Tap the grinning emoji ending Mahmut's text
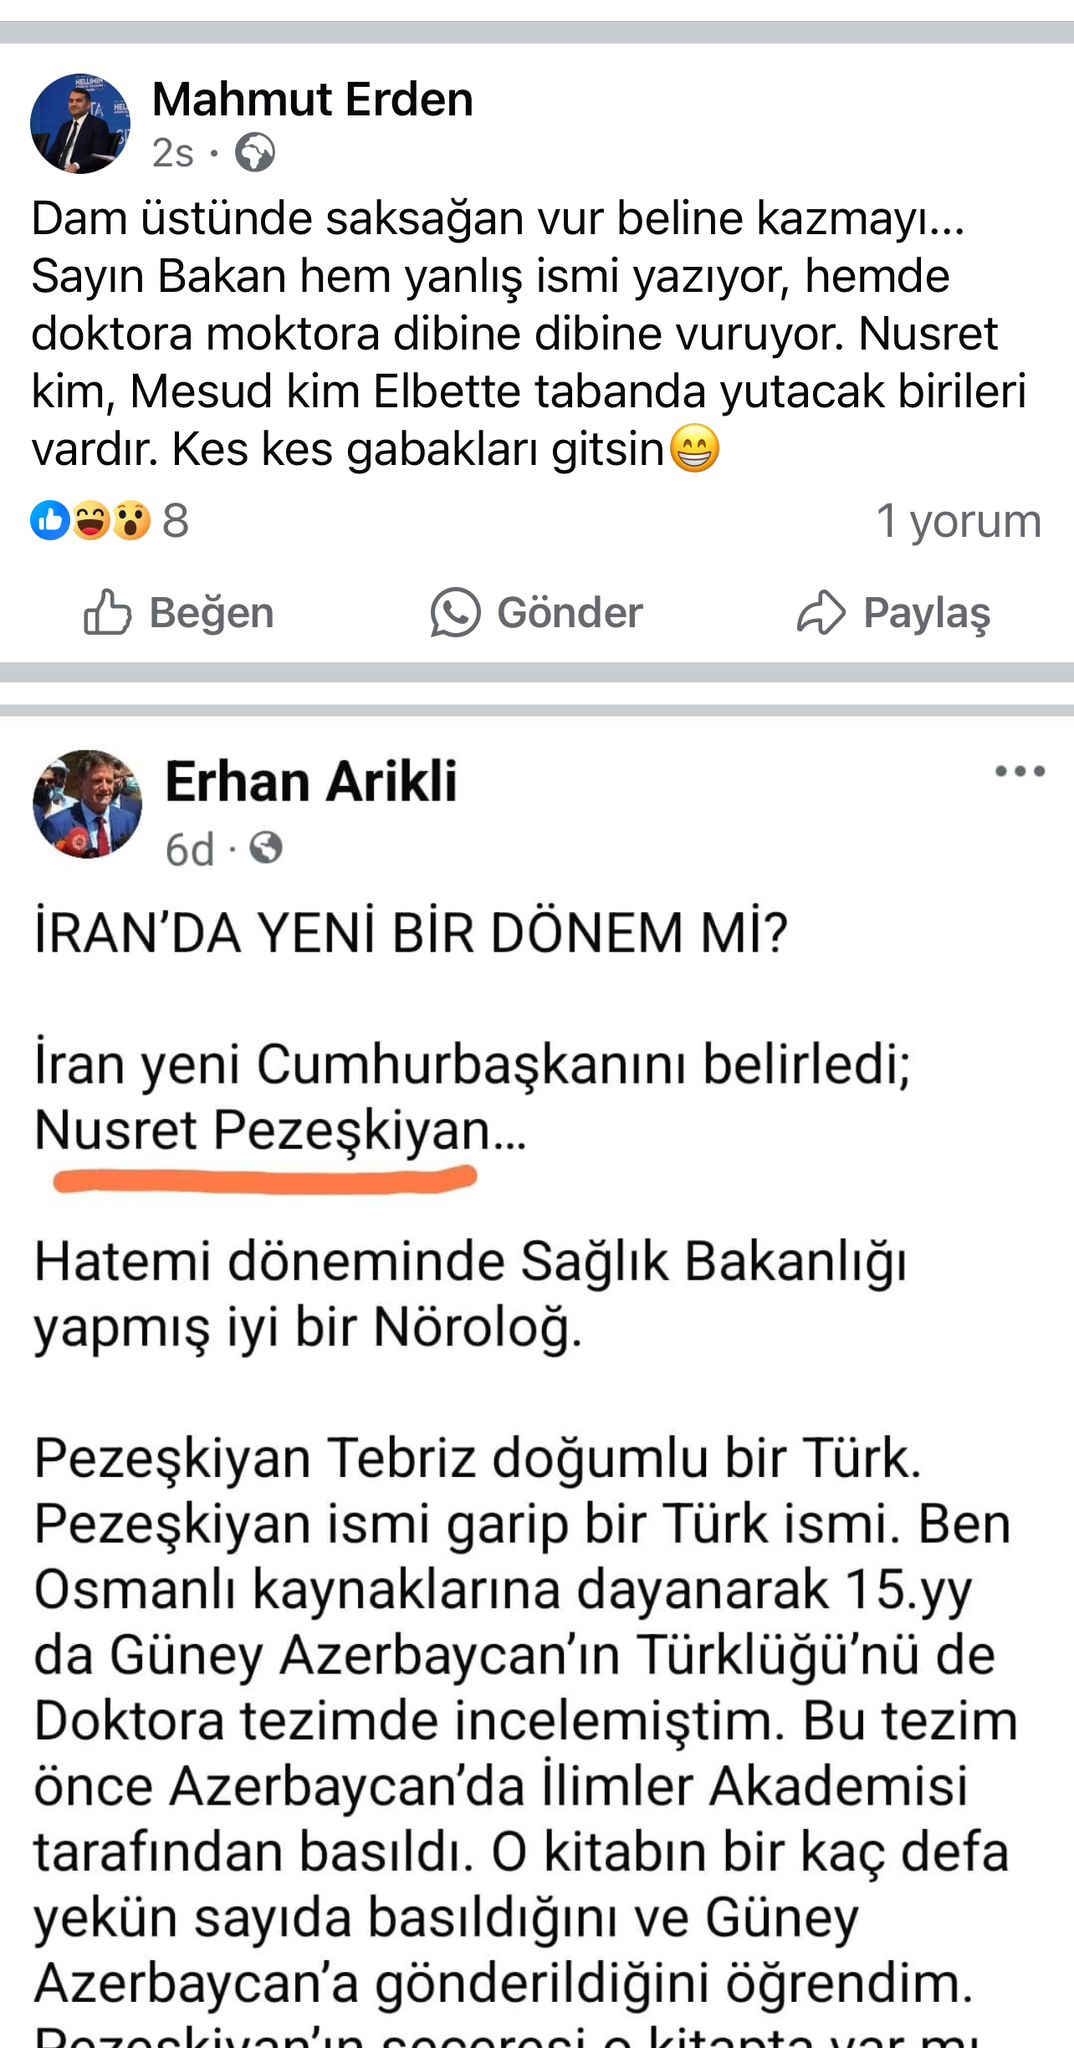1074x2048 pixels. pyautogui.click(x=694, y=449)
